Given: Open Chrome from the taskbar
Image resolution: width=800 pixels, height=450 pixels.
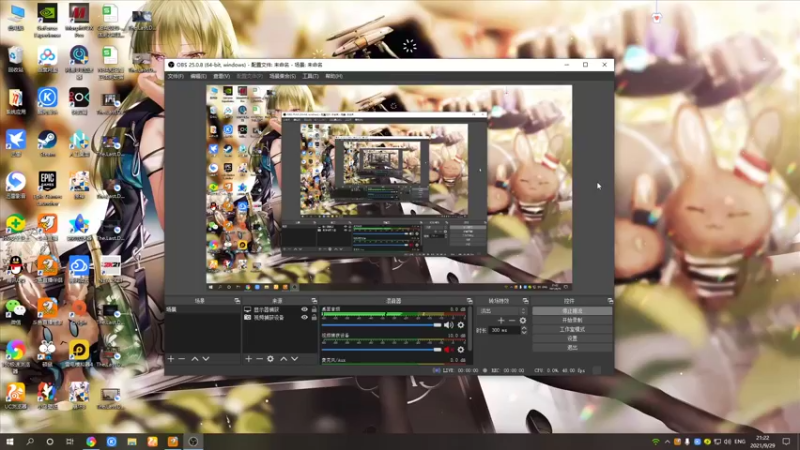Looking at the screenshot, I should tap(91, 441).
